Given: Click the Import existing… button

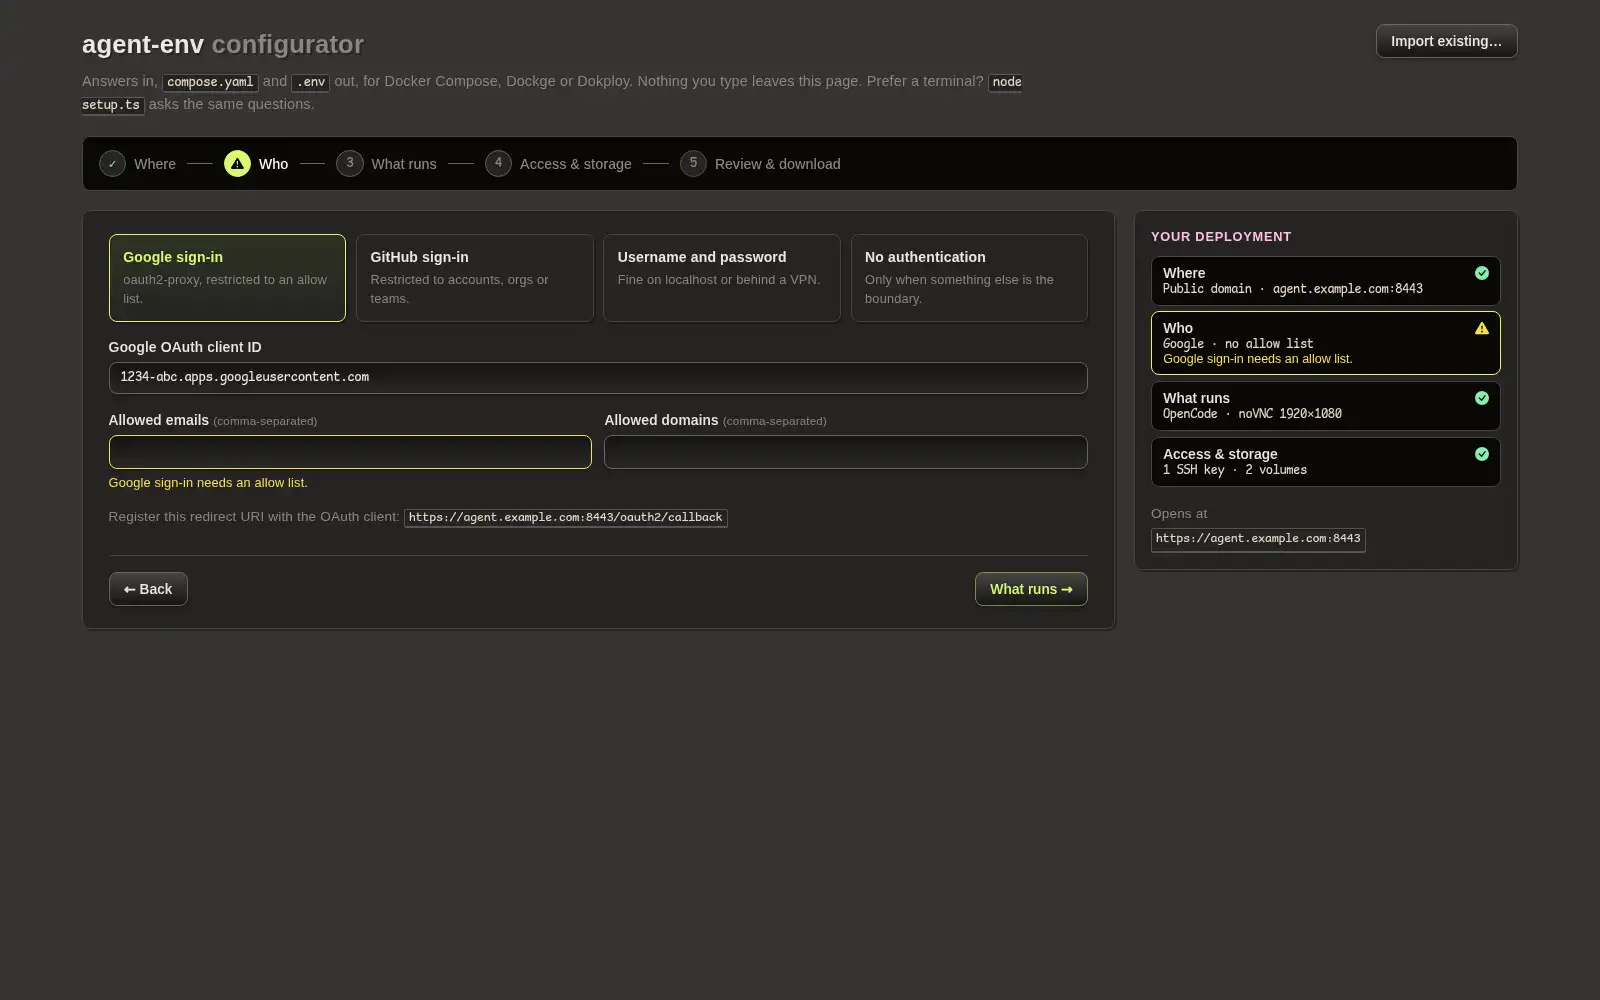Looking at the screenshot, I should click(x=1446, y=41).
